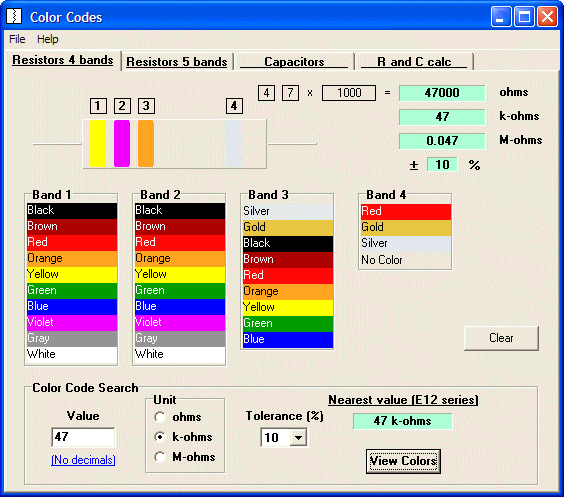Open the R and C calc tab
Image resolution: width=565 pixels, height=497 pixels.
[x=414, y=62]
